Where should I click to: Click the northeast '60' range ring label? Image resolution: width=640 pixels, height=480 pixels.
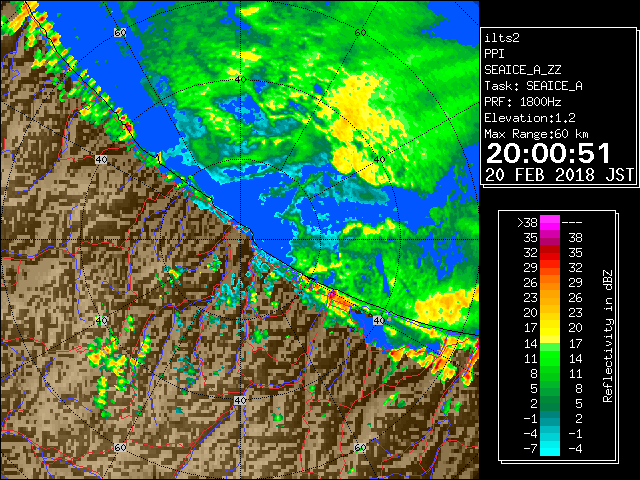[360, 33]
